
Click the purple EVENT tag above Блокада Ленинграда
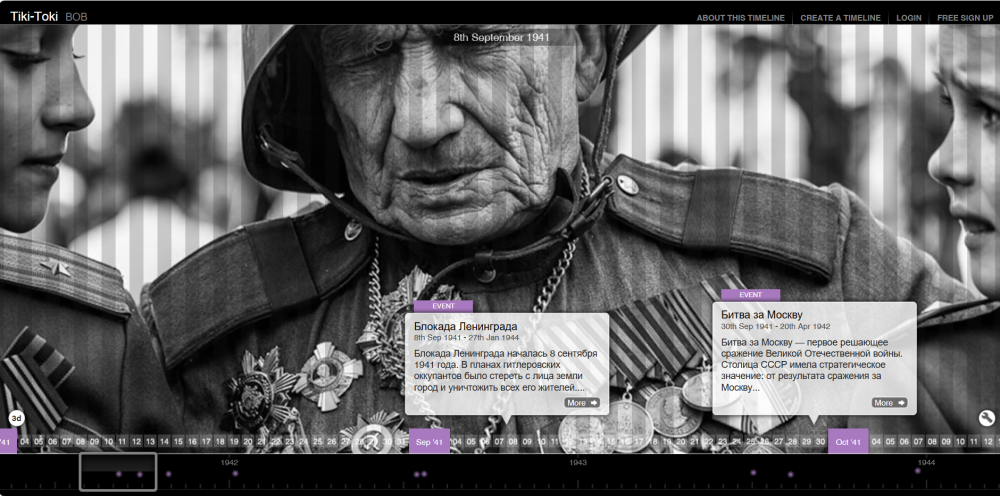click(x=443, y=306)
